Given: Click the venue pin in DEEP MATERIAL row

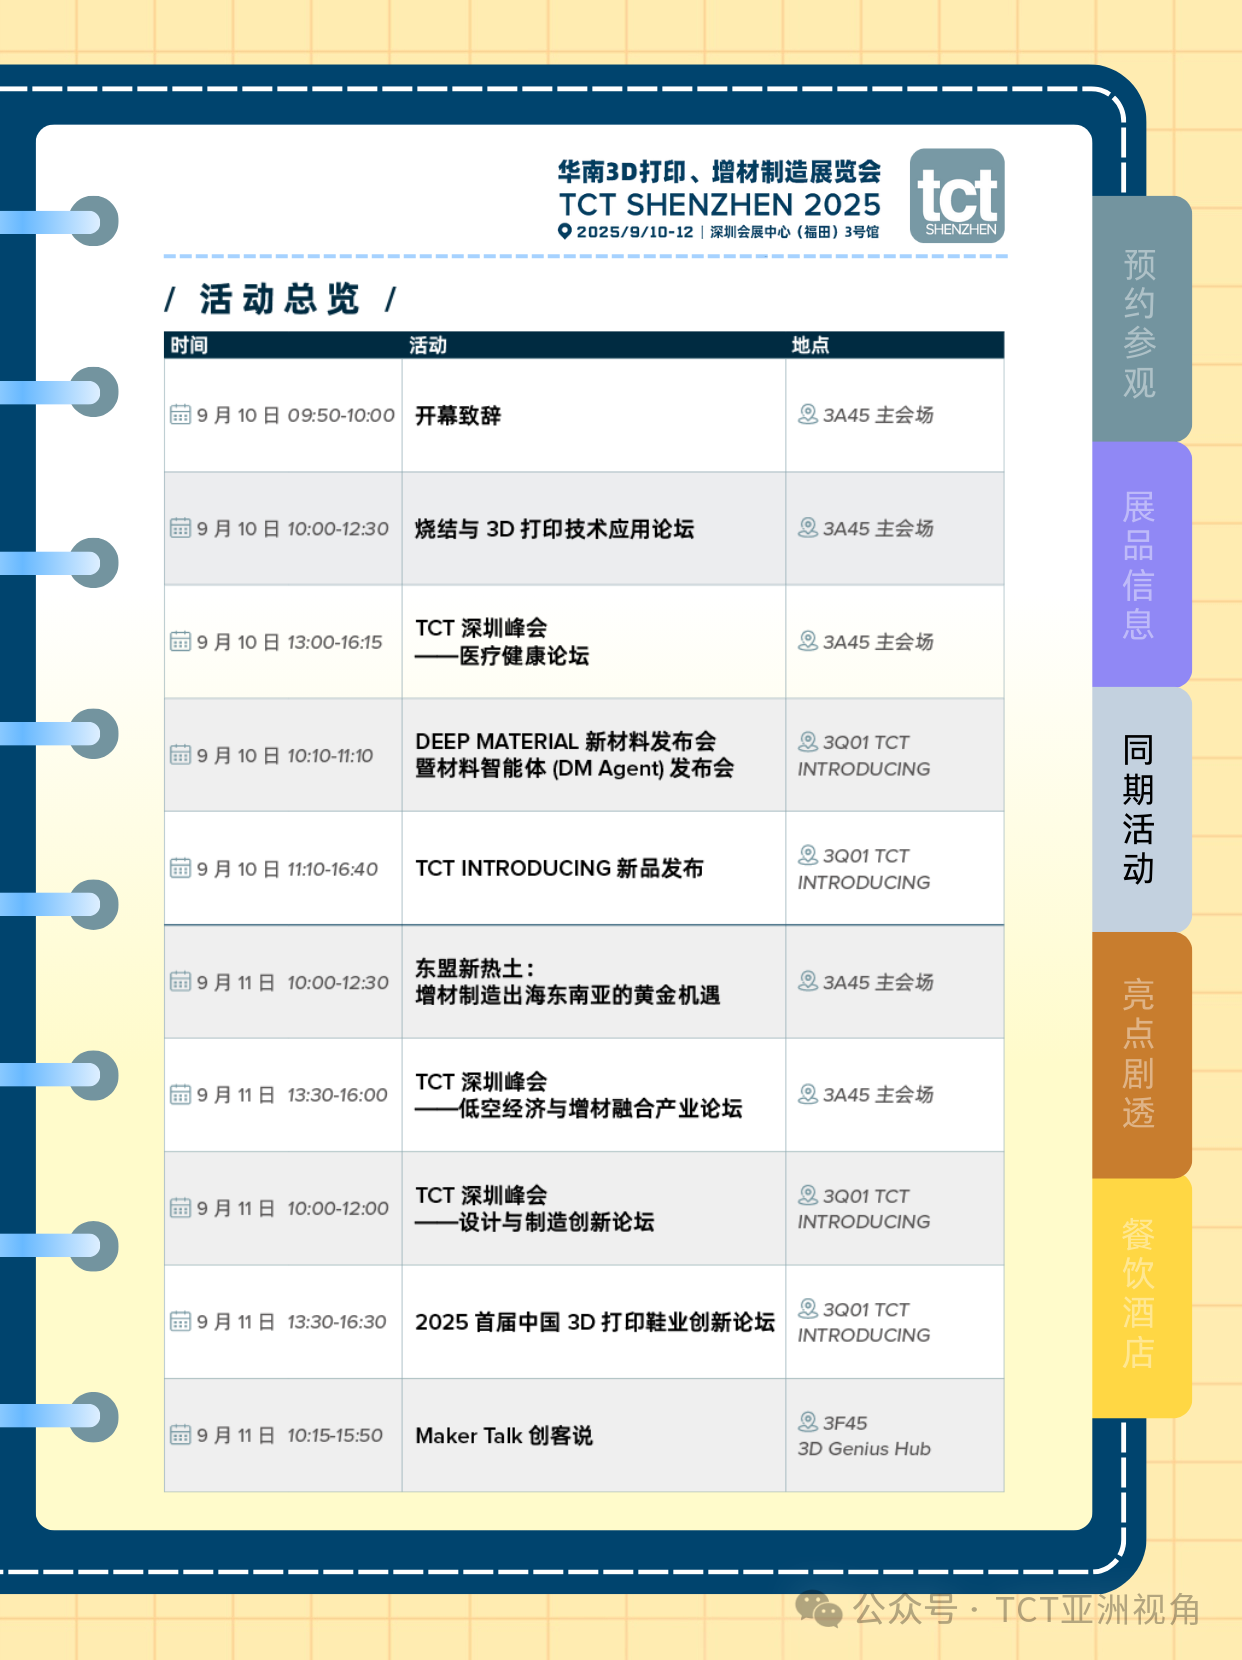Looking at the screenshot, I should (x=808, y=741).
